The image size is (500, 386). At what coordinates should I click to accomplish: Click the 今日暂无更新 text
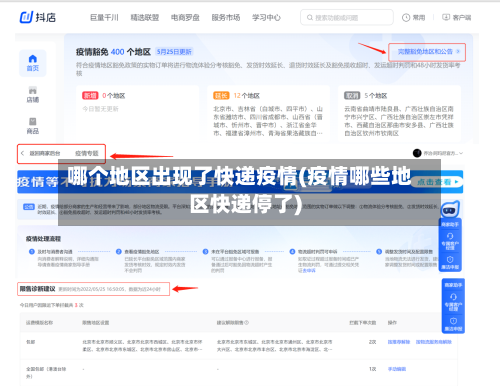coord(100,109)
